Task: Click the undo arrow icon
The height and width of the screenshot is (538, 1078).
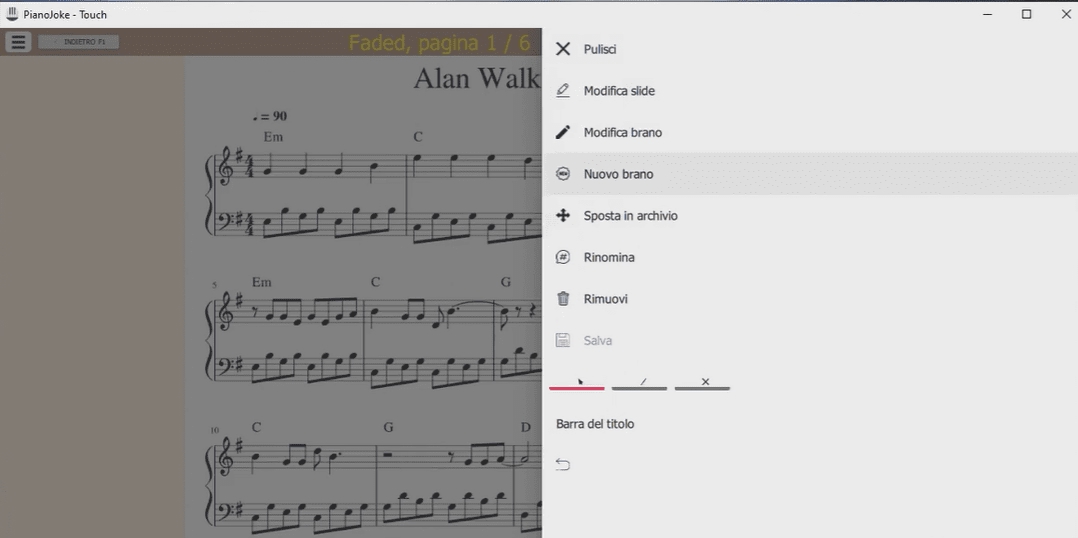Action: pos(563,464)
